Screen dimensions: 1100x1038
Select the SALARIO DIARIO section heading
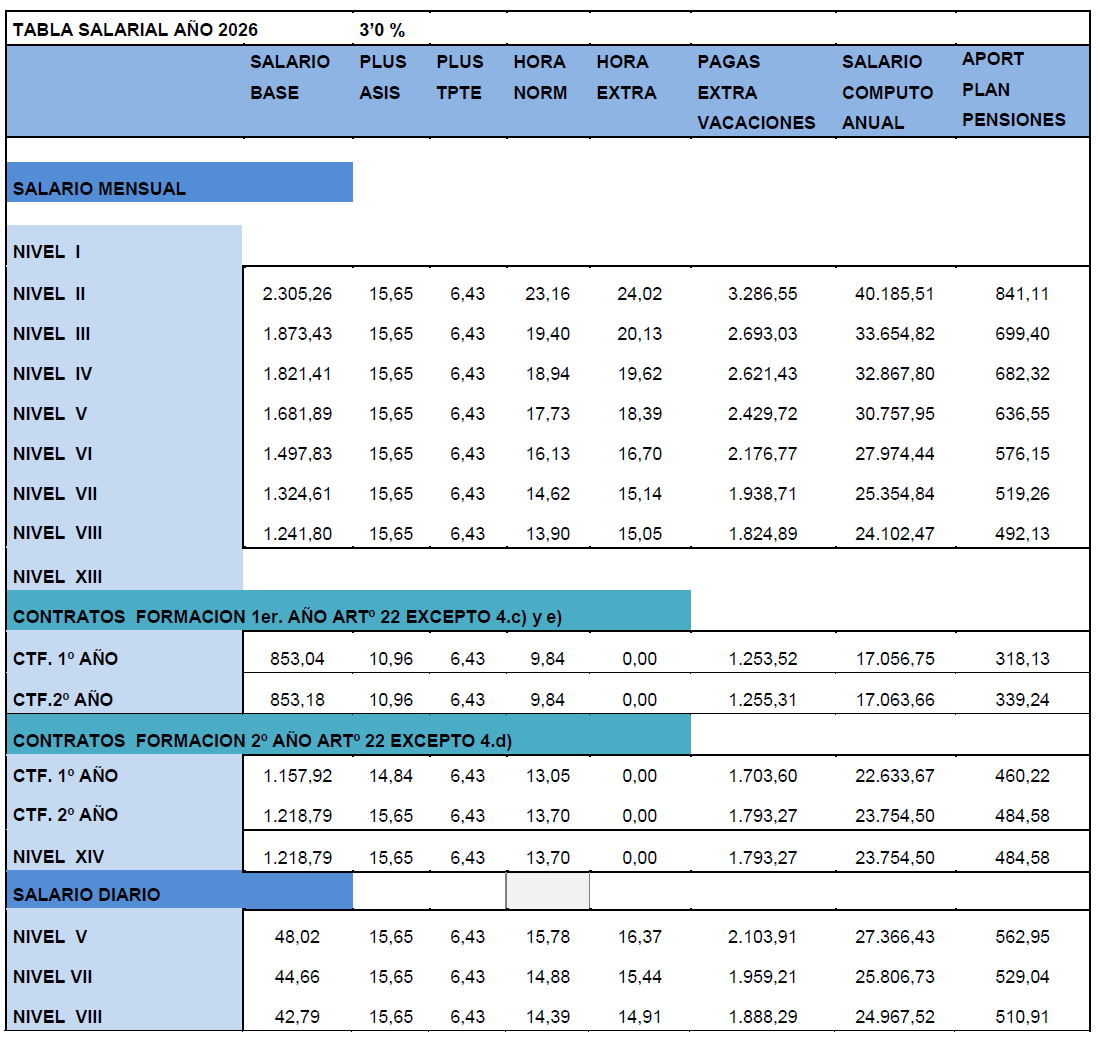(x=87, y=894)
